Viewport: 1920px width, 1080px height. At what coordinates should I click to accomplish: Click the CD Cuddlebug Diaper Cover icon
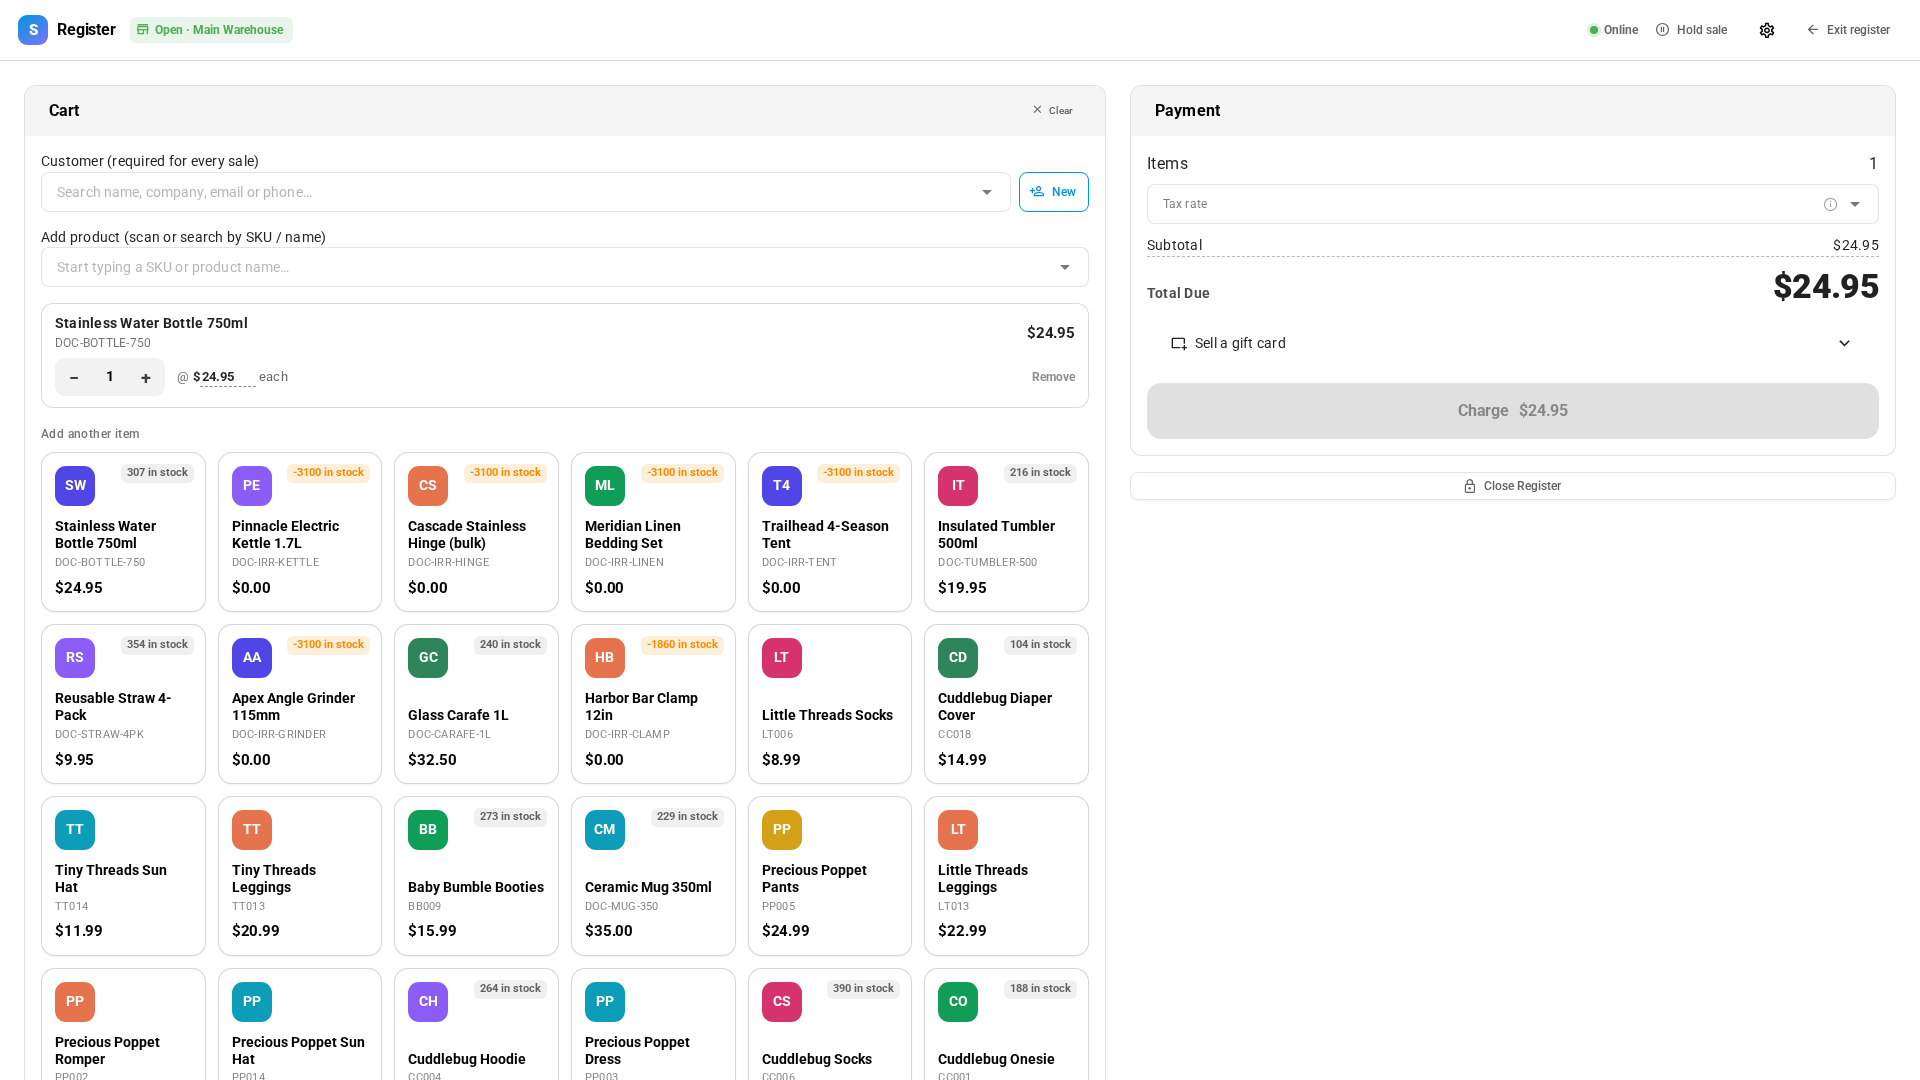point(958,658)
